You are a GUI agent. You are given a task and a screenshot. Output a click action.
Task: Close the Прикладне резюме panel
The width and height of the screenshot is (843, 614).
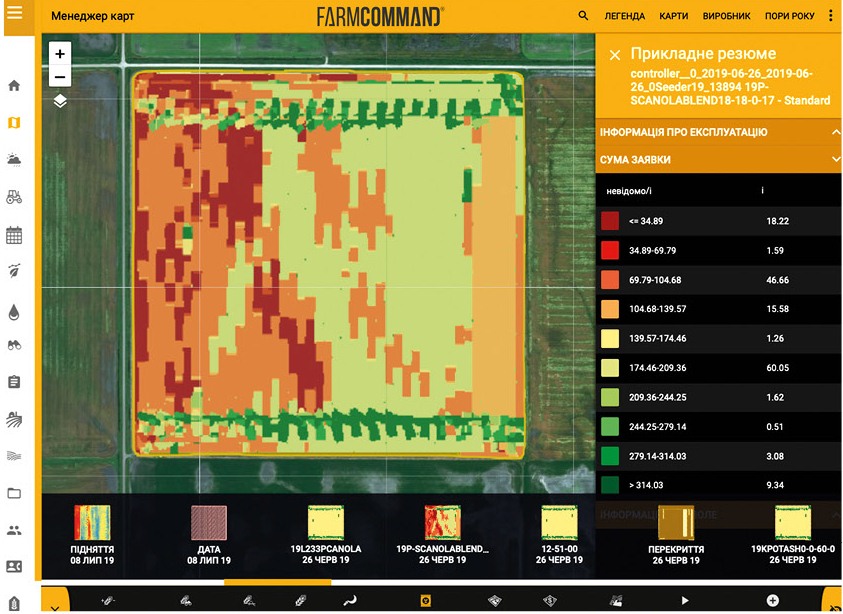[614, 54]
